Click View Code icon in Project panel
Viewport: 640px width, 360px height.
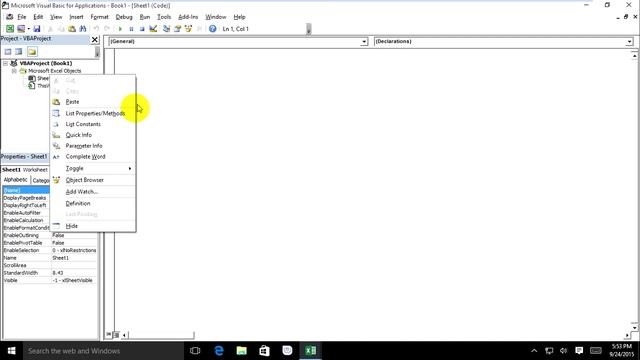(x=8, y=52)
